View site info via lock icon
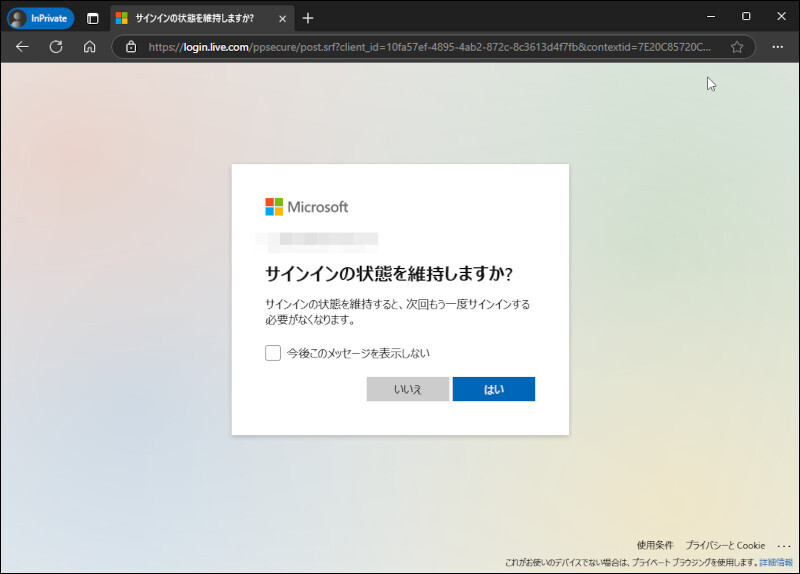Image resolution: width=800 pixels, height=574 pixels. (131, 47)
